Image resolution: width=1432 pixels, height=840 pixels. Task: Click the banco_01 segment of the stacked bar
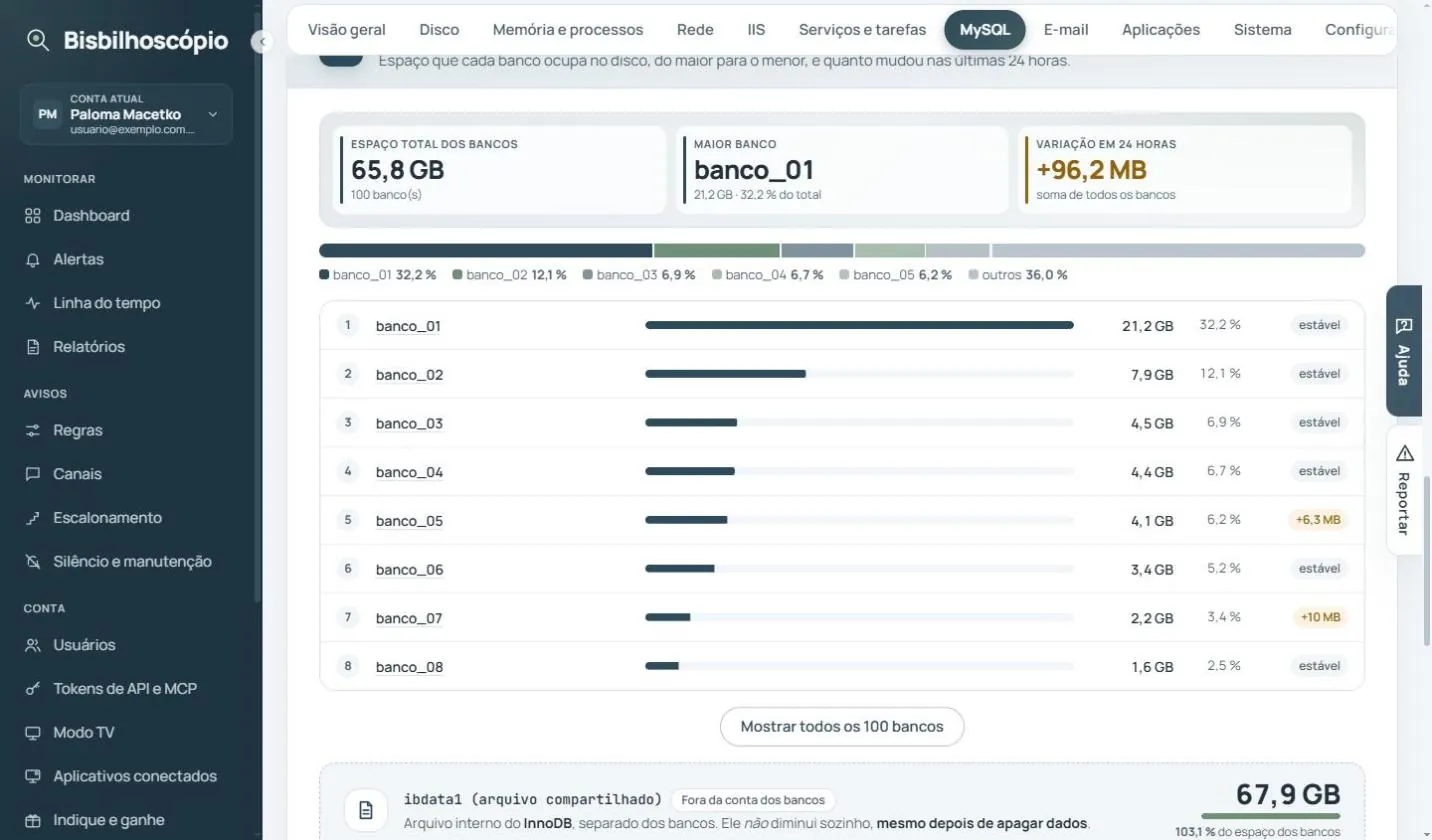coord(485,250)
